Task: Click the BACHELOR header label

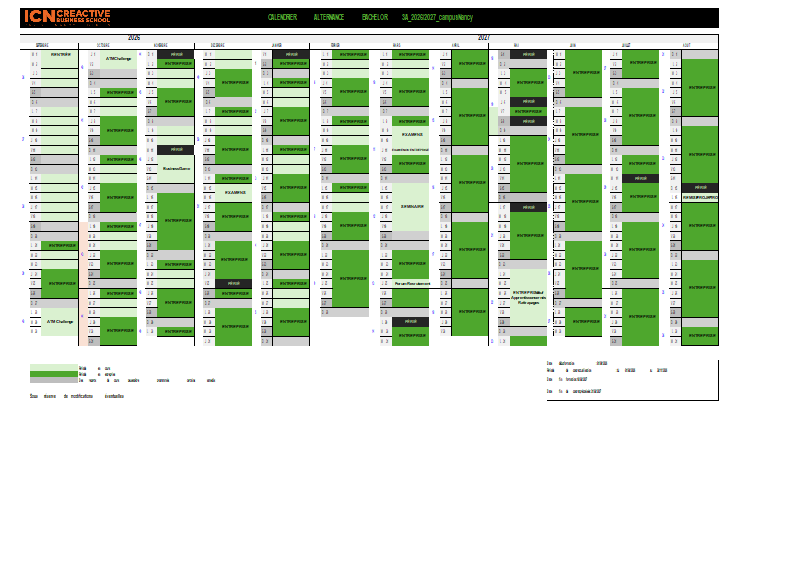Action: click(x=375, y=18)
